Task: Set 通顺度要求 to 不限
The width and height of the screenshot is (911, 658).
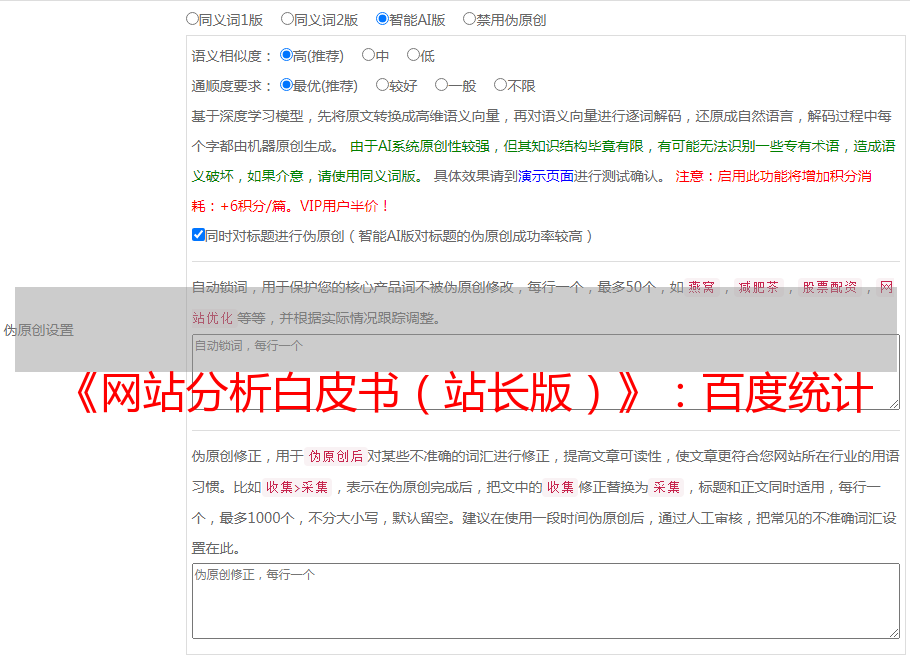Action: coord(500,85)
